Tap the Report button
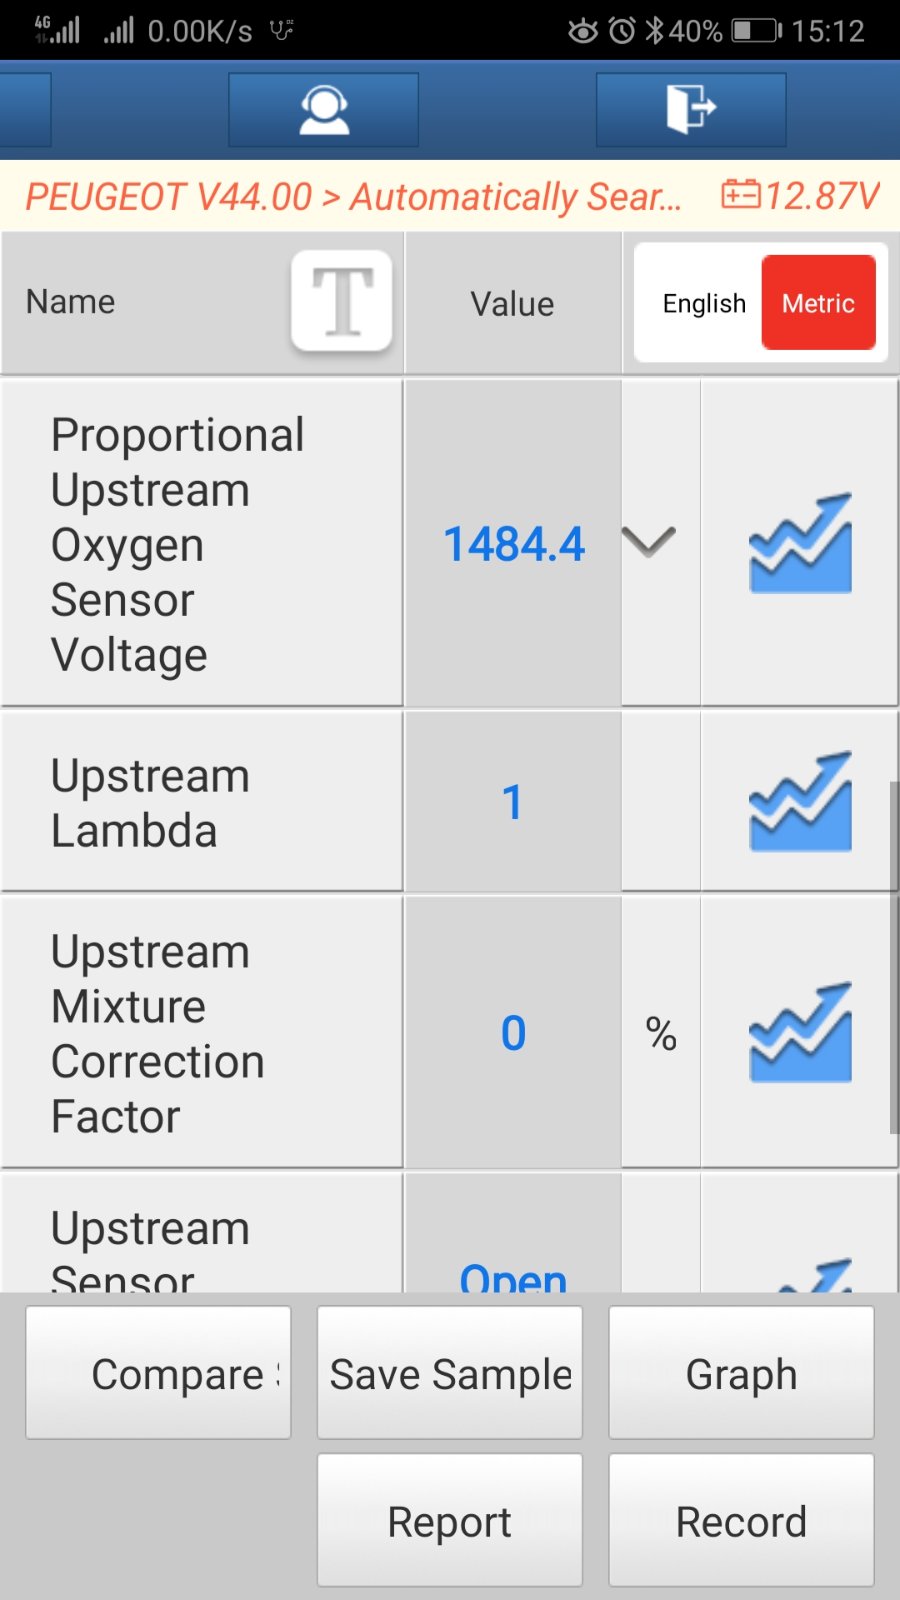The image size is (900, 1600). (450, 1521)
